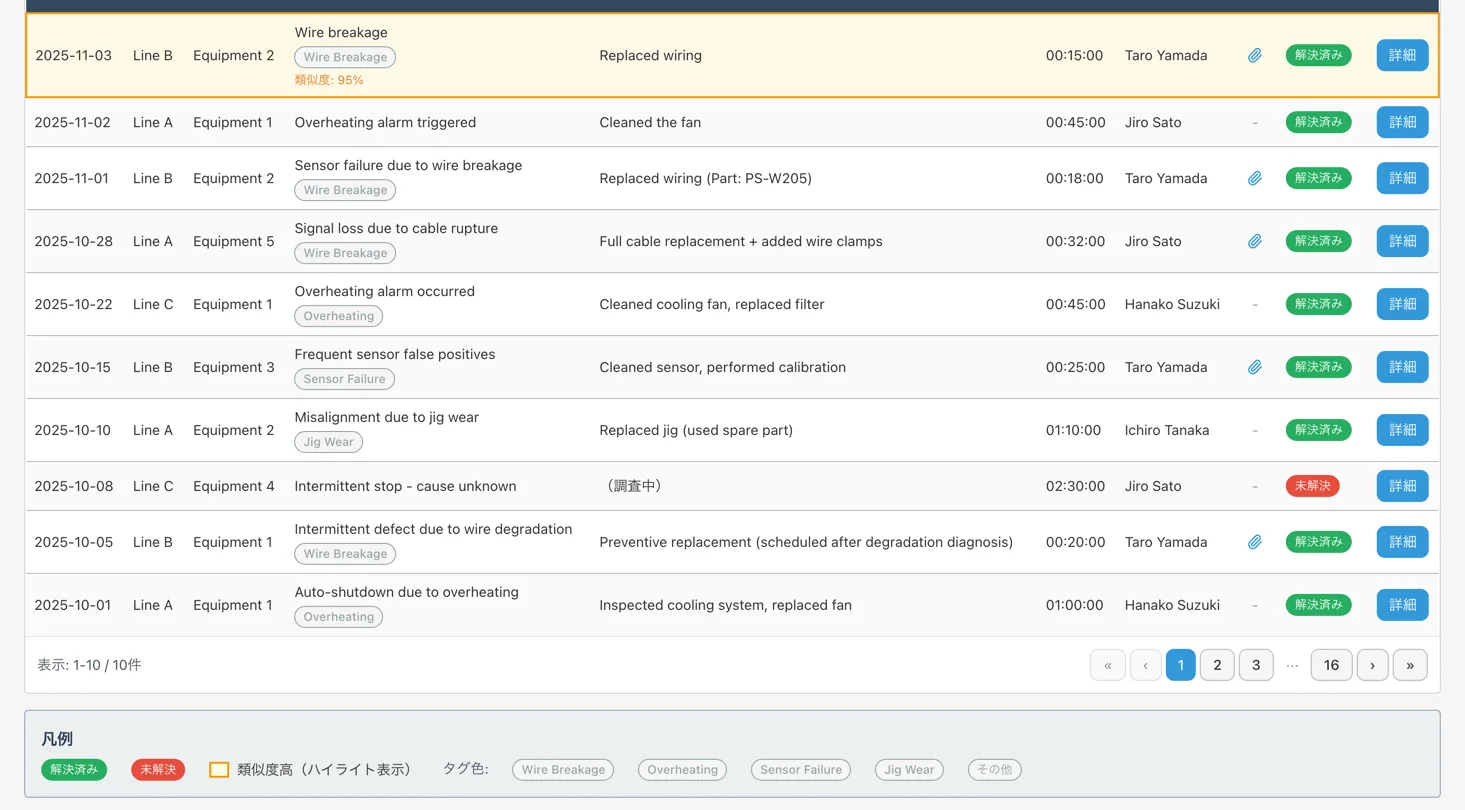Open attachment clip in 2025-10-05 row
Image resolution: width=1465 pixels, height=810 pixels.
[1255, 542]
